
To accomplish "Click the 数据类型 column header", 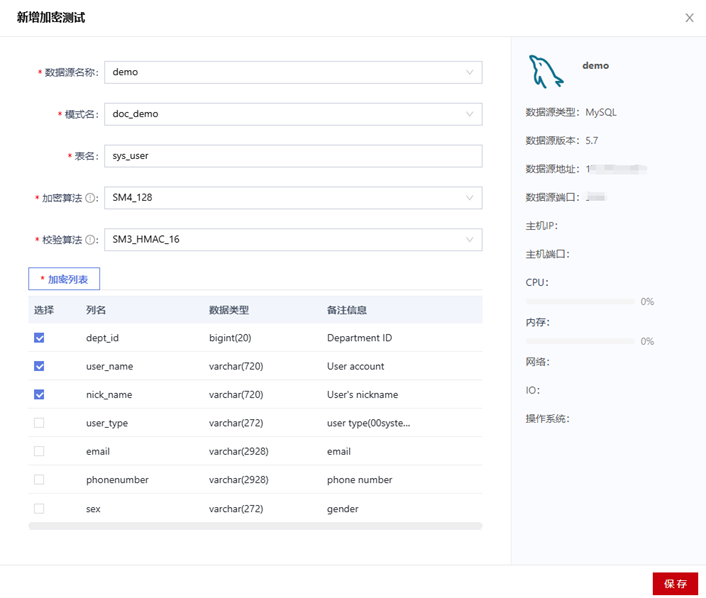I will pyautogui.click(x=229, y=310).
